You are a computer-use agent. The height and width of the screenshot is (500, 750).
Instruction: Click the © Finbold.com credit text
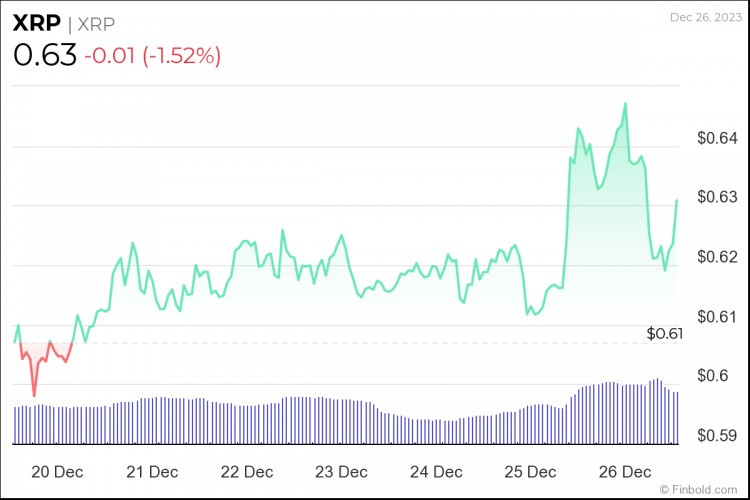point(698,489)
